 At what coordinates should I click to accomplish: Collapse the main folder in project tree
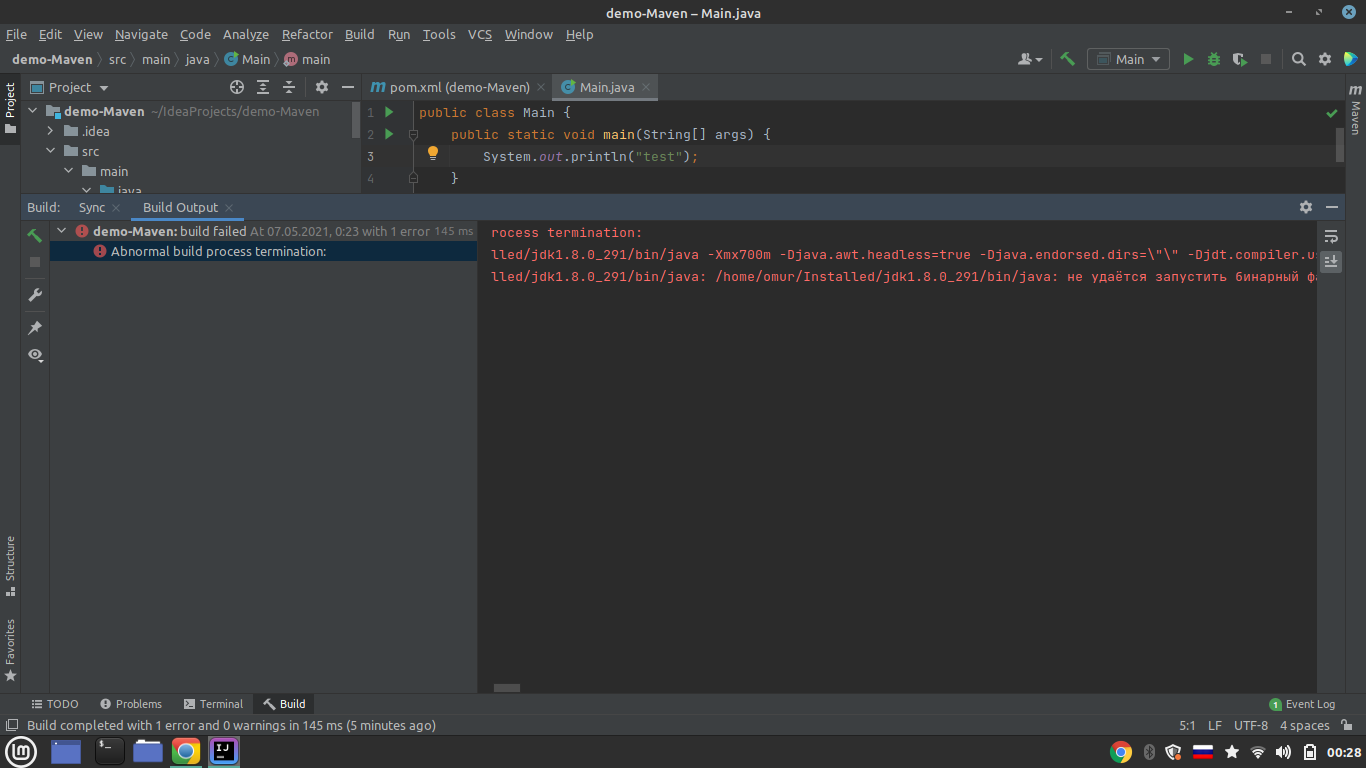(68, 171)
